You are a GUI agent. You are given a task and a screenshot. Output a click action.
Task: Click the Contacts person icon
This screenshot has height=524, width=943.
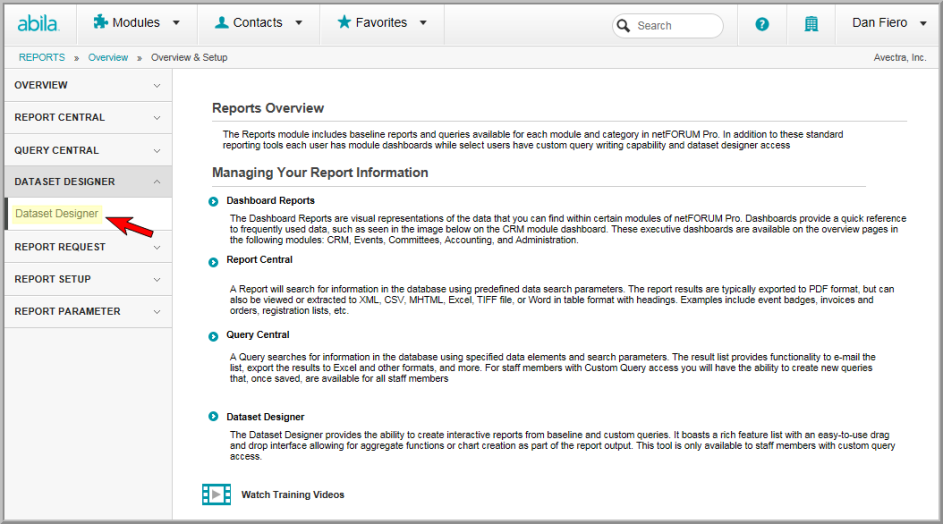(221, 22)
